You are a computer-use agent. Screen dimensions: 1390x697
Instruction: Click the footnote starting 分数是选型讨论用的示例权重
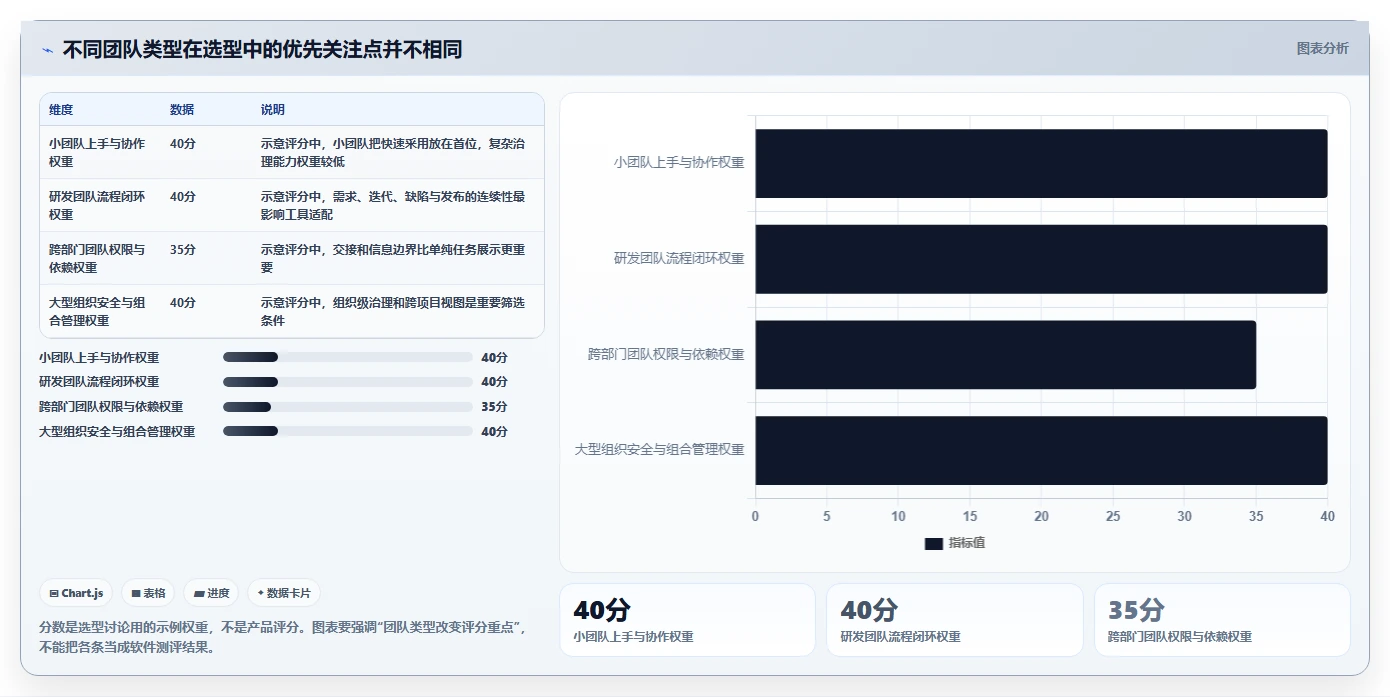284,637
